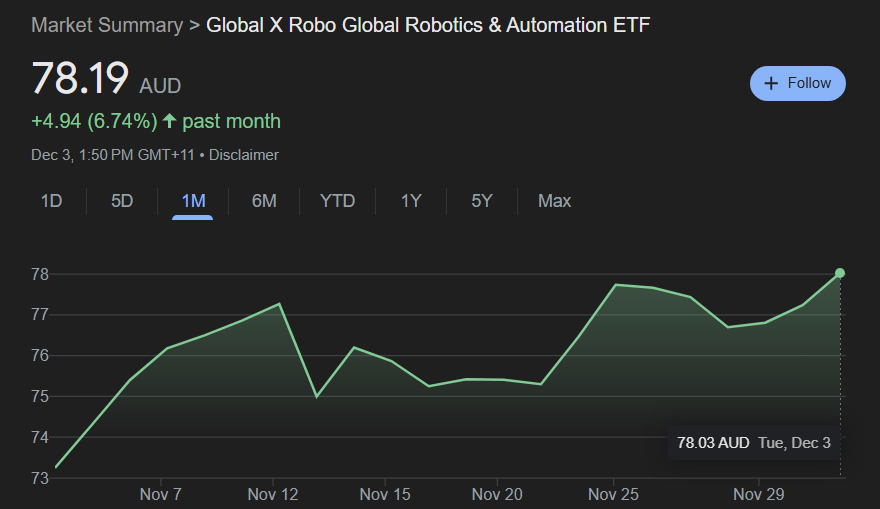Switch to the 6M time range tab
The width and height of the screenshot is (880, 509).
click(264, 201)
